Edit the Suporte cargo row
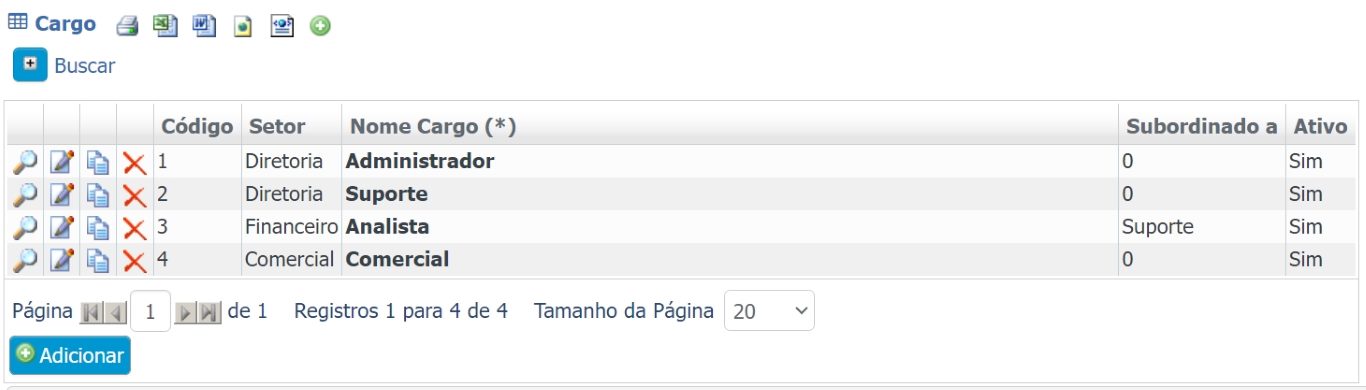This screenshot has width=1366, height=390. pos(62,194)
